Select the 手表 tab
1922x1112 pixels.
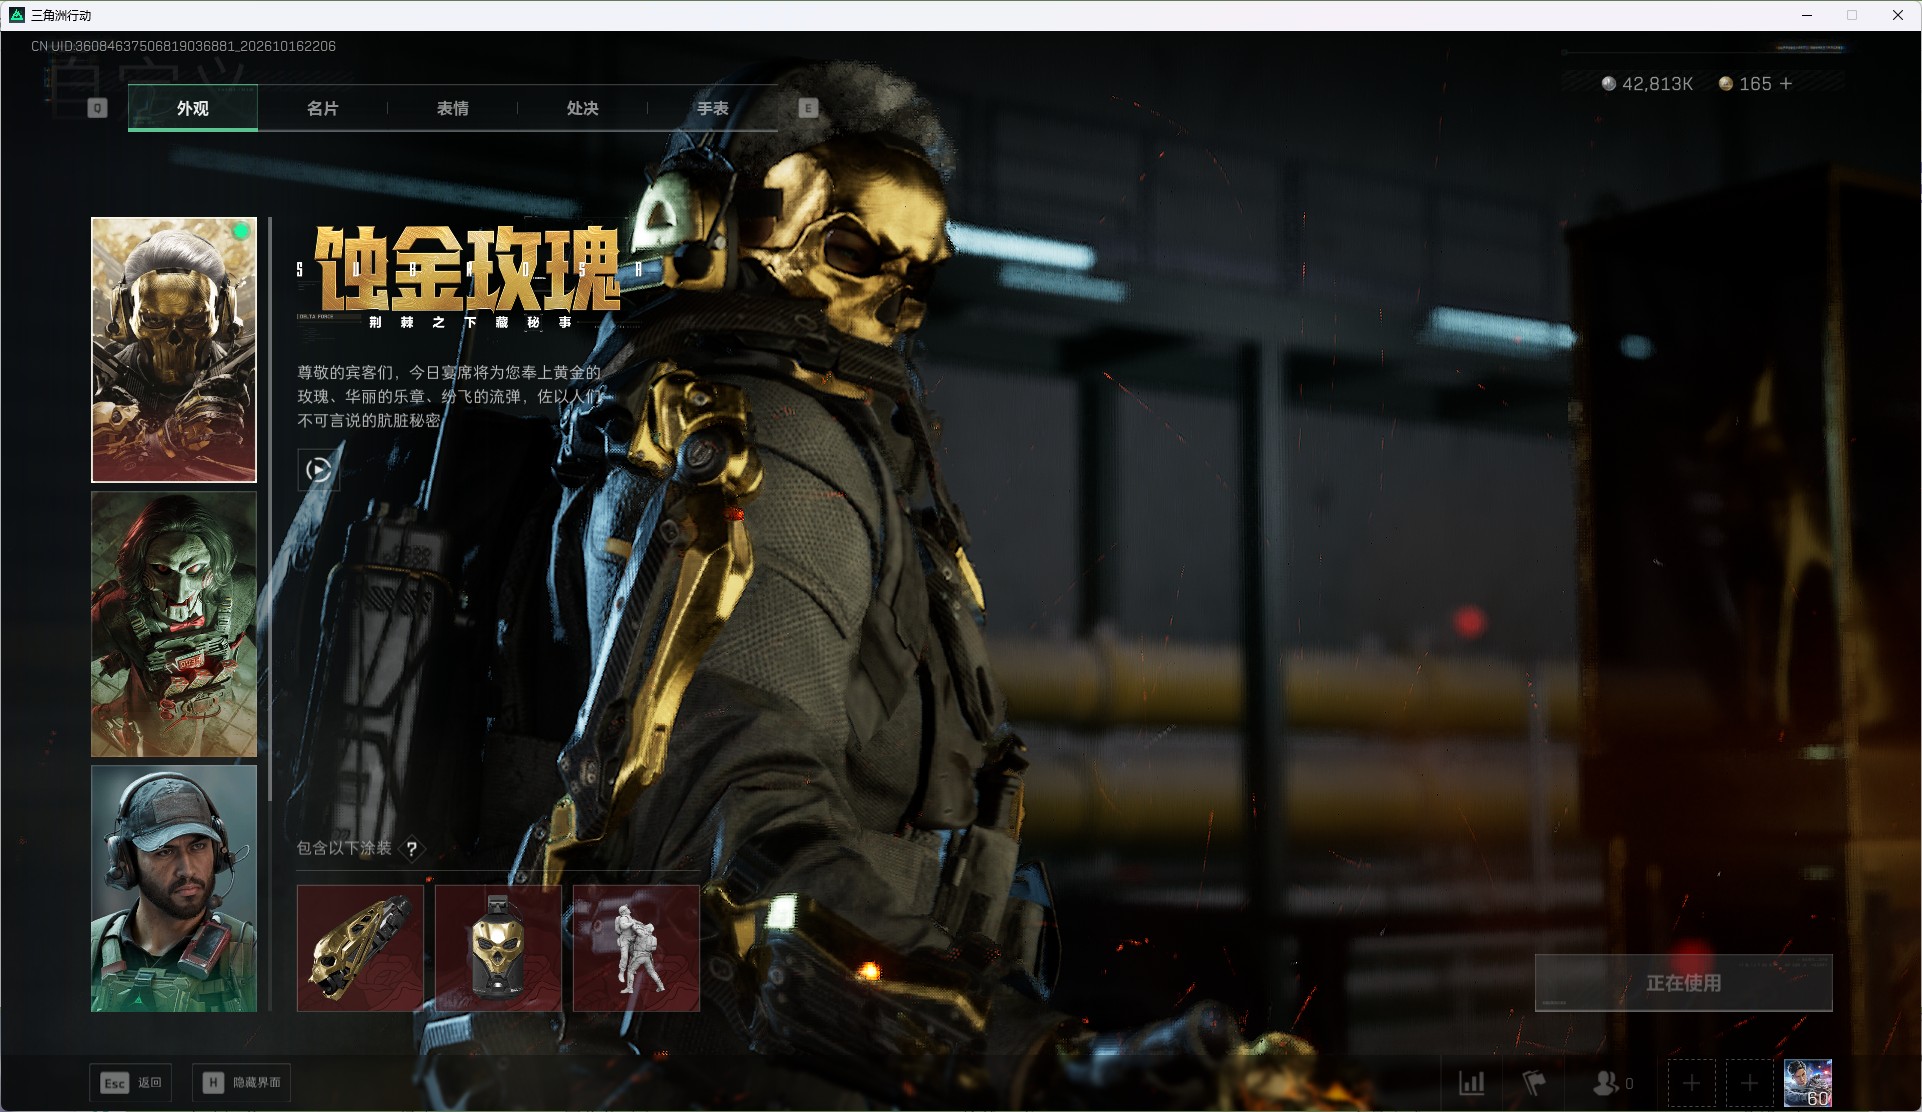(712, 108)
